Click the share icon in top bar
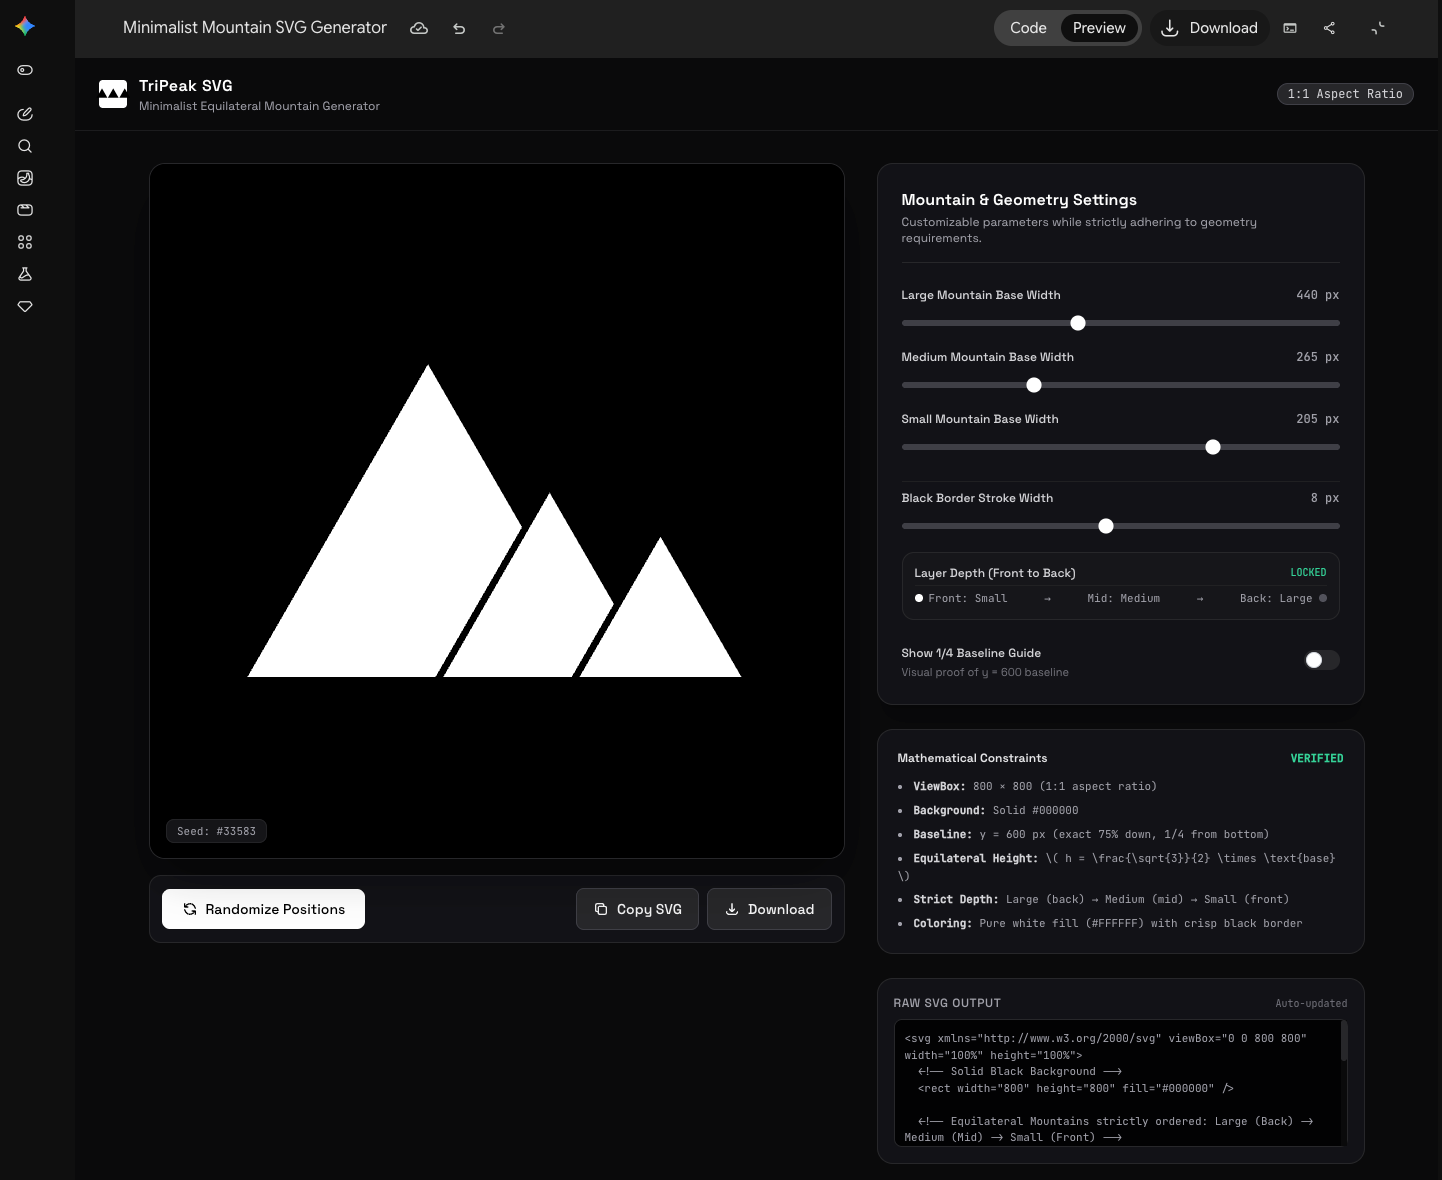Screen dimensions: 1442x1180 1329,28
